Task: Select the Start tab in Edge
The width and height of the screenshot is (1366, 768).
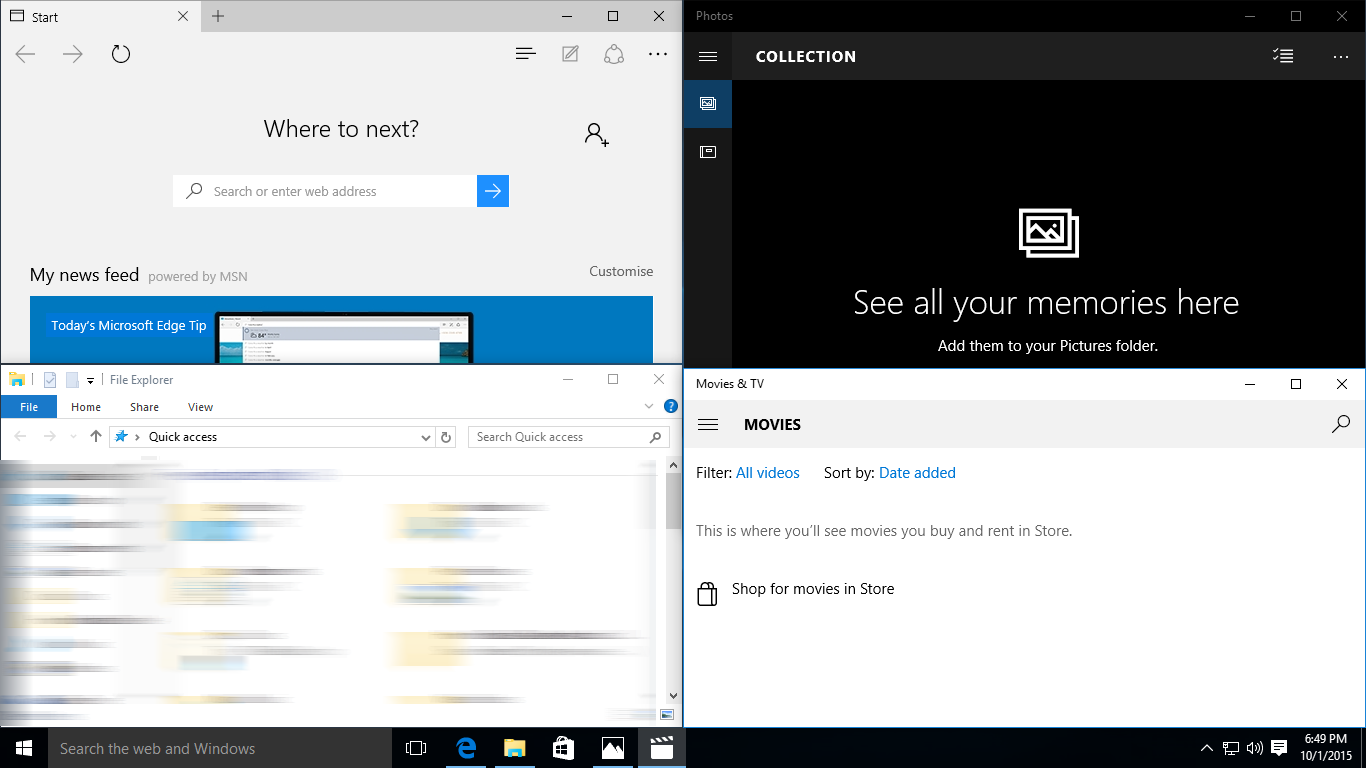Action: (x=100, y=16)
